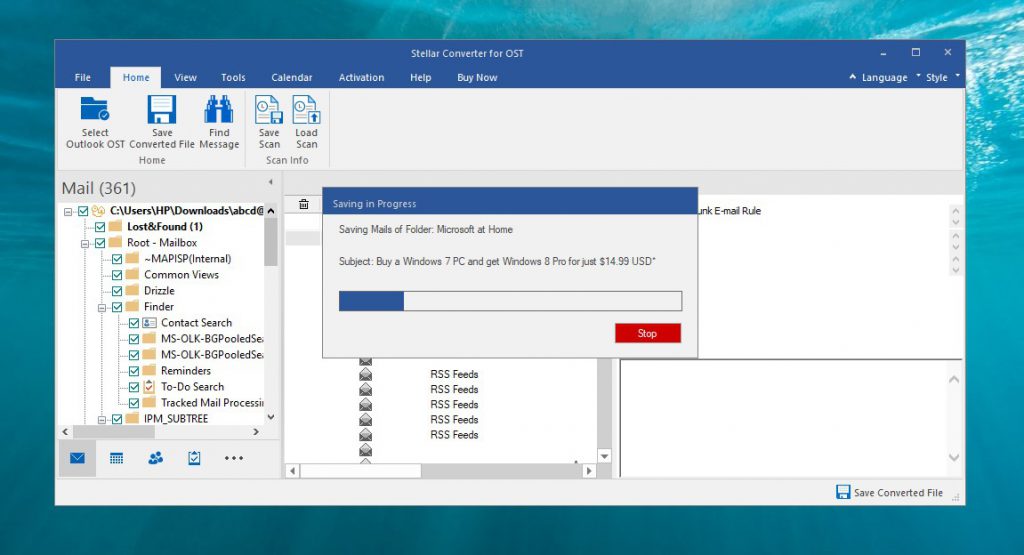Click envelope icon of last RSS Feeds row
The height and width of the screenshot is (555, 1024).
(x=366, y=435)
